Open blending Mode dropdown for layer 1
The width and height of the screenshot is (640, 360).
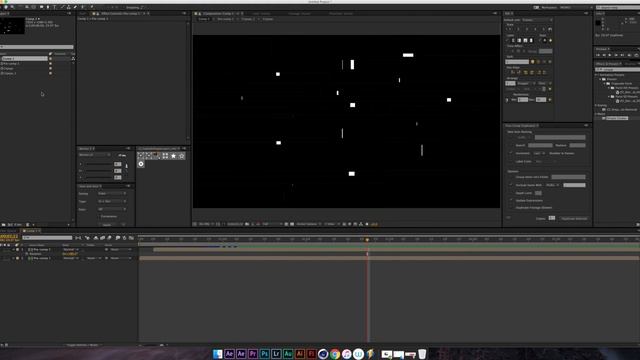coord(71,249)
